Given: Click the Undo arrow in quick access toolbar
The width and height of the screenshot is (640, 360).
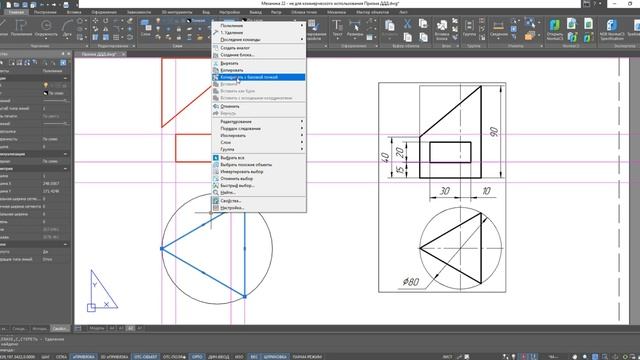Looking at the screenshot, I should pyautogui.click(x=42, y=4).
